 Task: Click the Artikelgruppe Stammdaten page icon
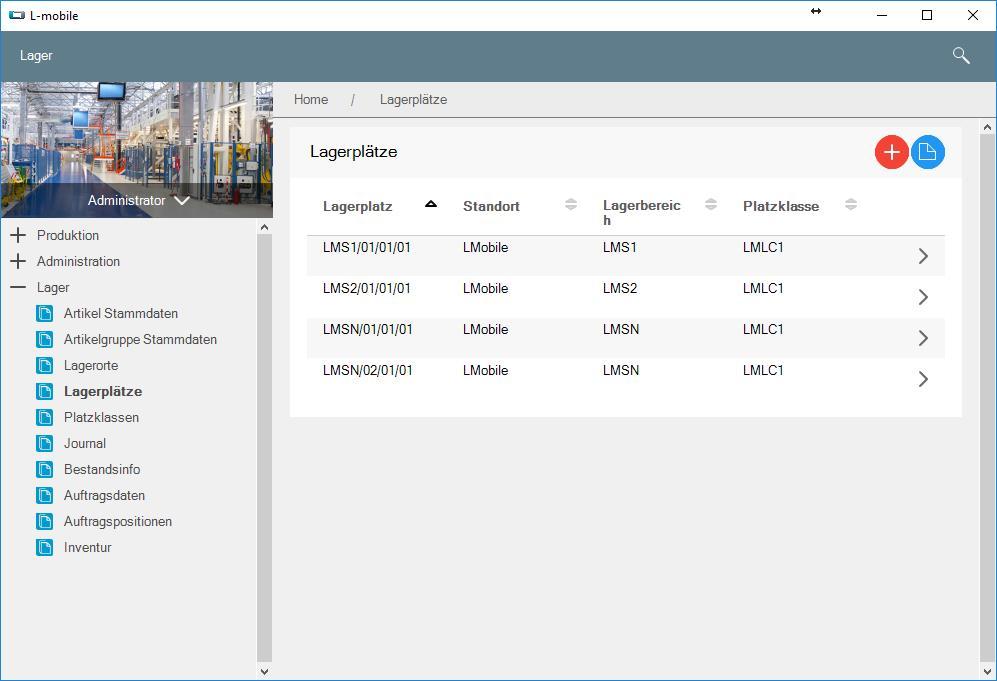[45, 340]
